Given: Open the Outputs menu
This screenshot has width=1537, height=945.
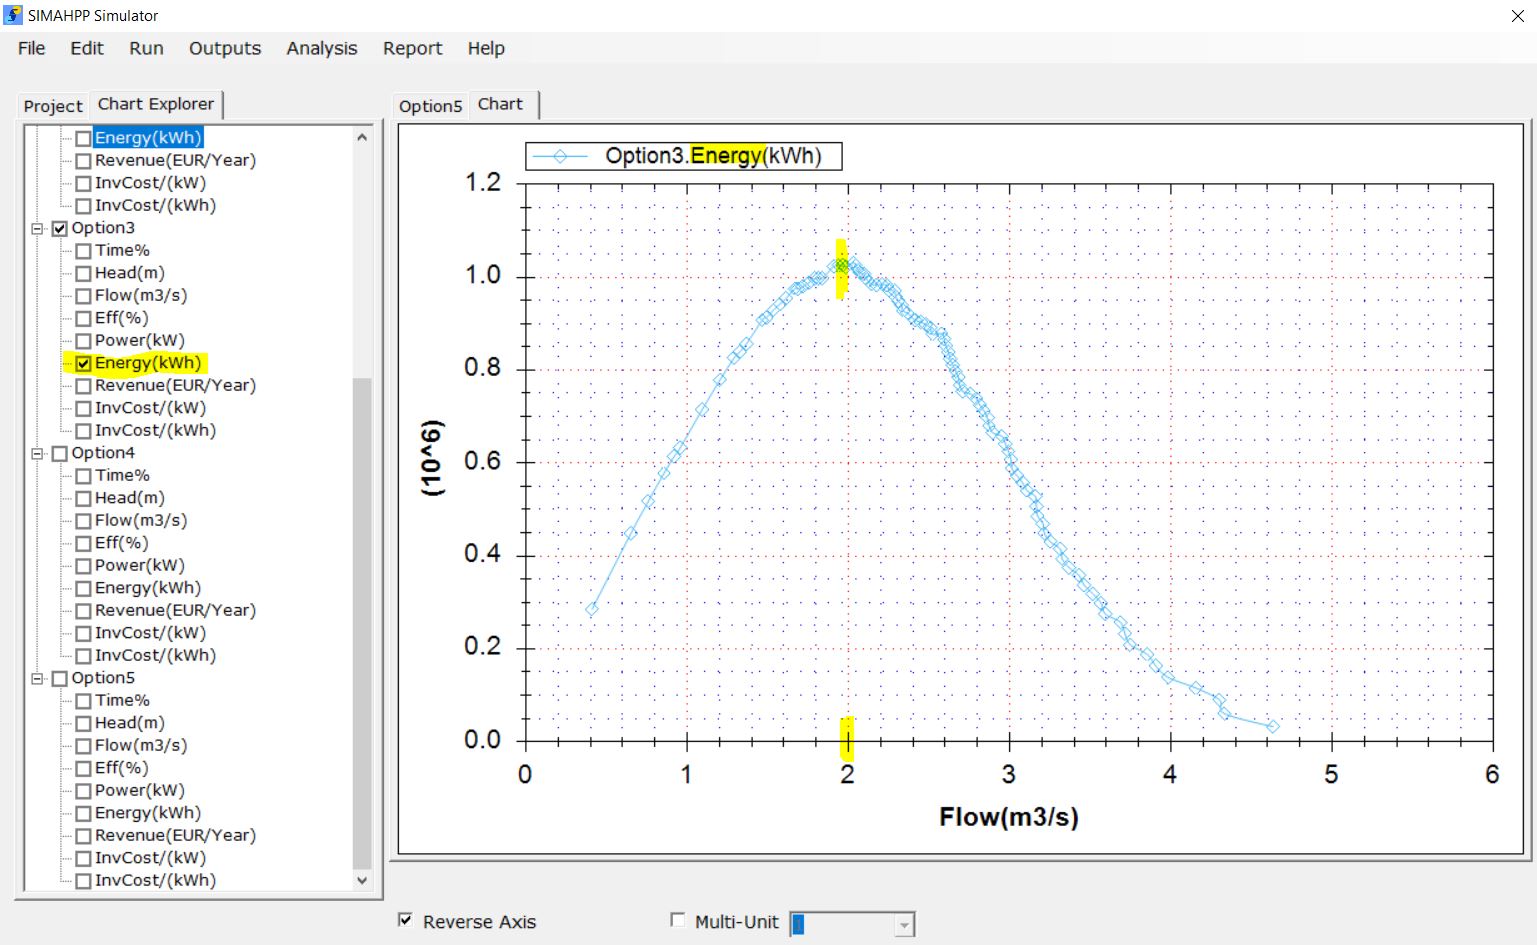Looking at the screenshot, I should (225, 48).
